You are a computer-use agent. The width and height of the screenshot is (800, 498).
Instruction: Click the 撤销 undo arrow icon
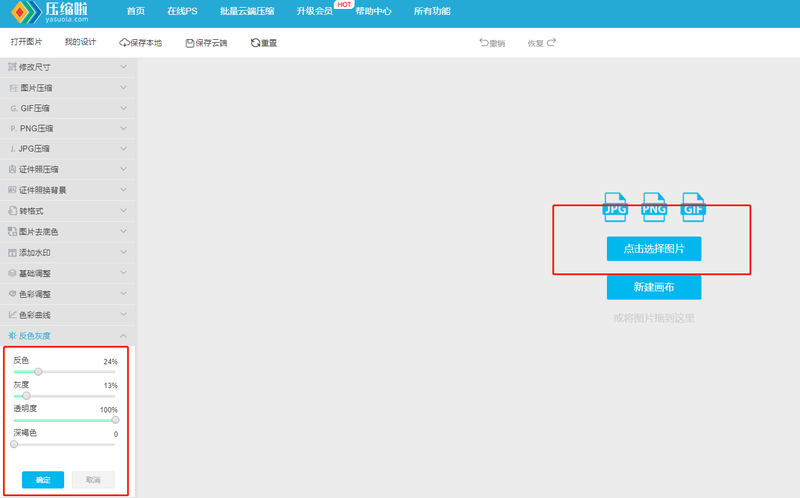pyautogui.click(x=484, y=43)
